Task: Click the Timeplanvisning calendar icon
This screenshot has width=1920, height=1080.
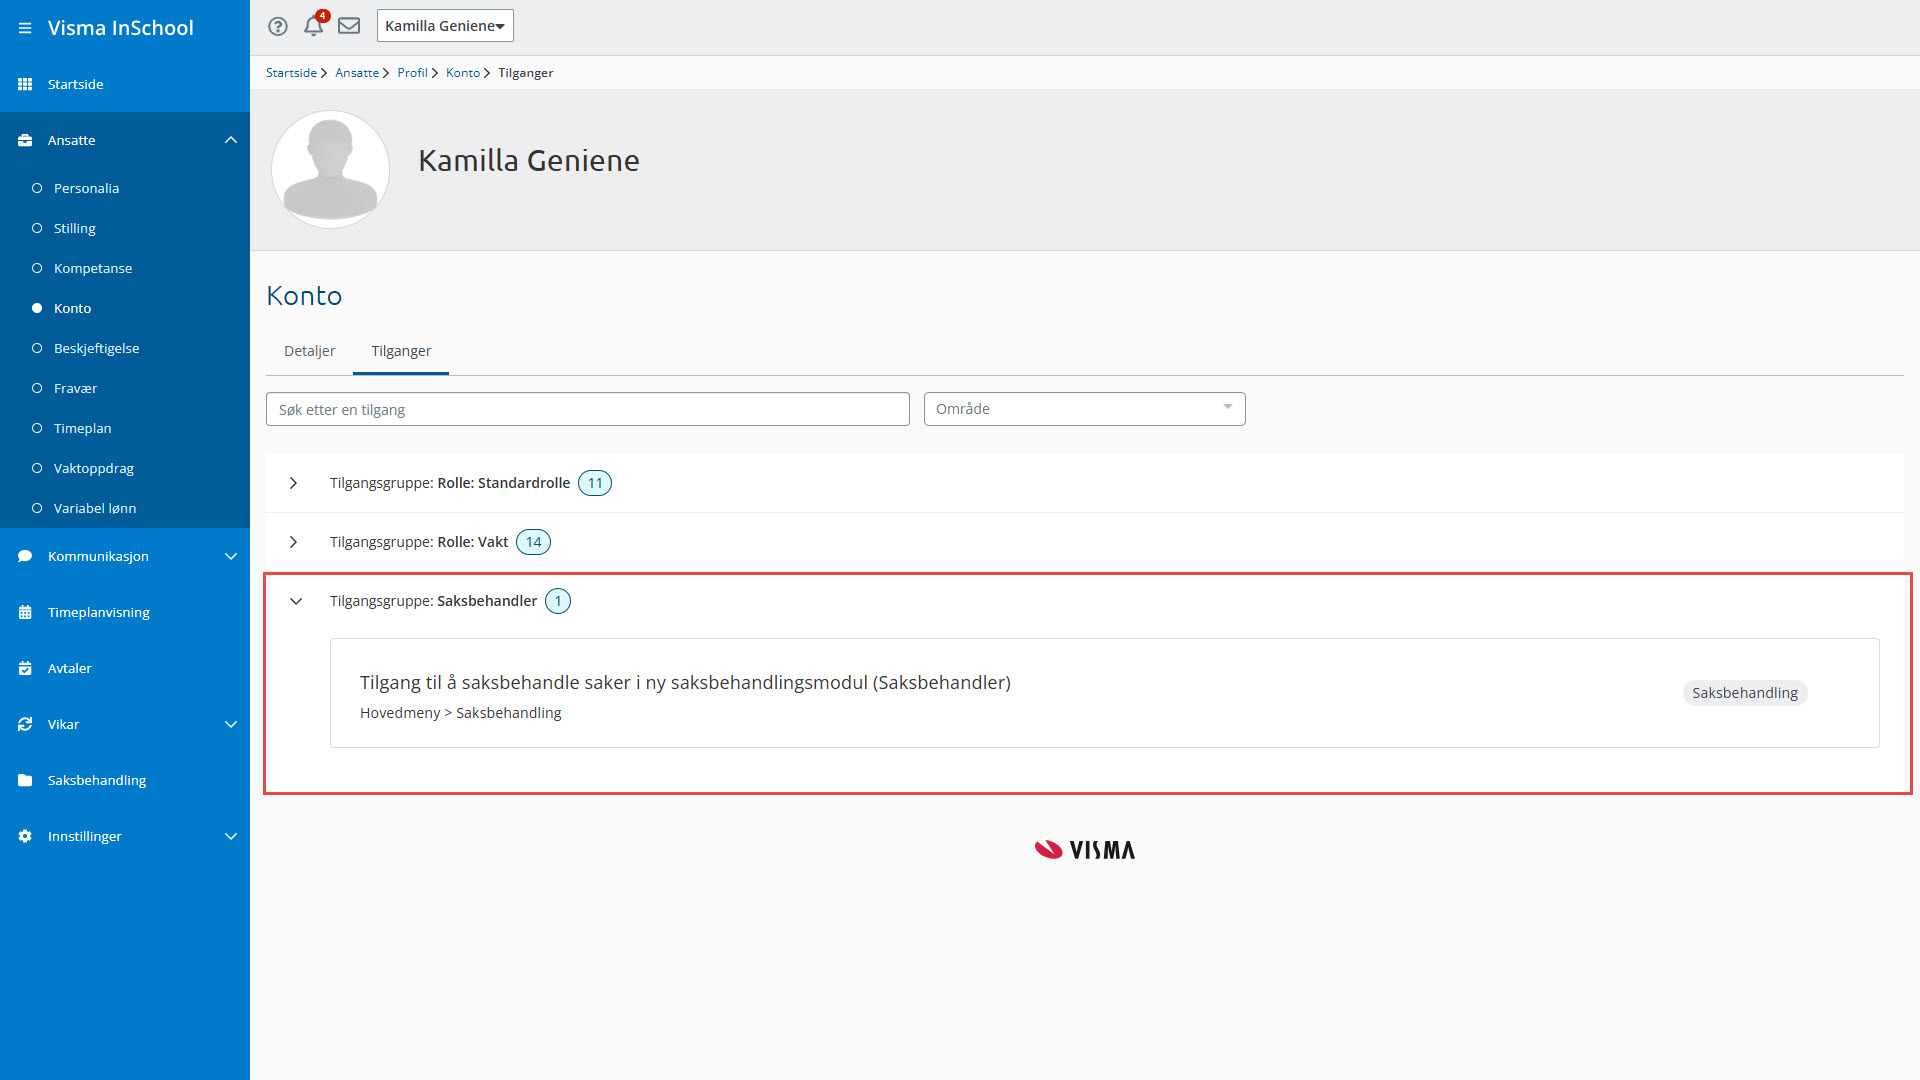Action: pos(25,612)
